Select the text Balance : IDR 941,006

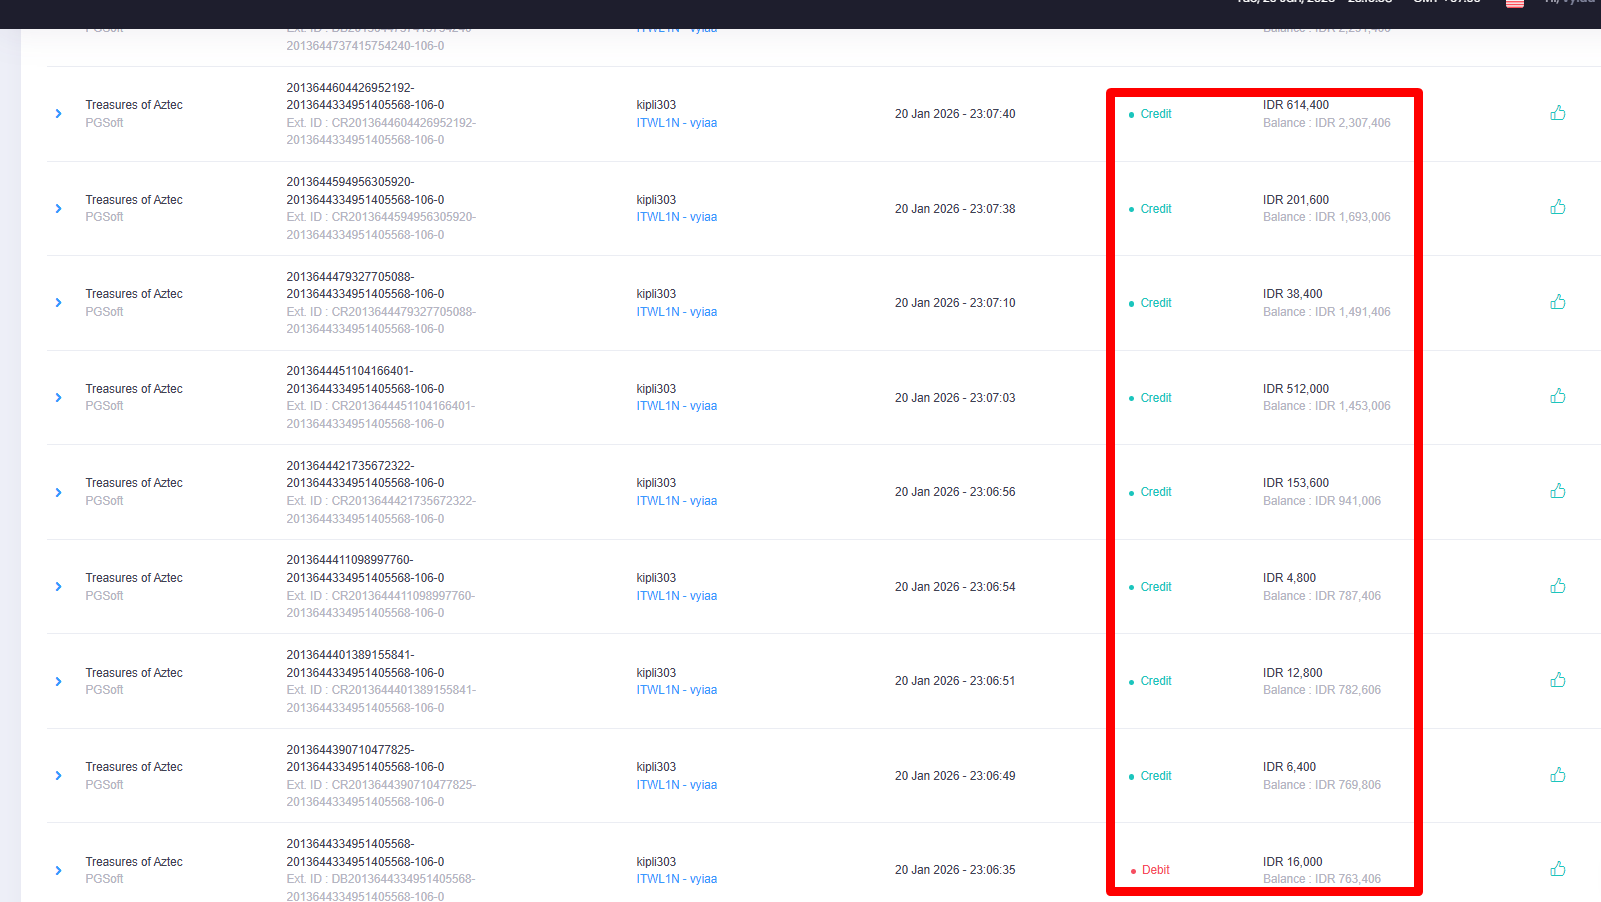1322,501
